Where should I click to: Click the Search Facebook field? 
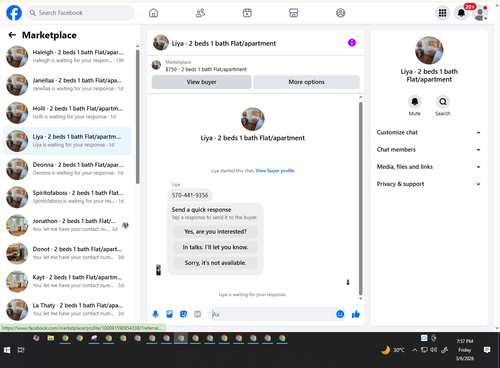(x=80, y=13)
